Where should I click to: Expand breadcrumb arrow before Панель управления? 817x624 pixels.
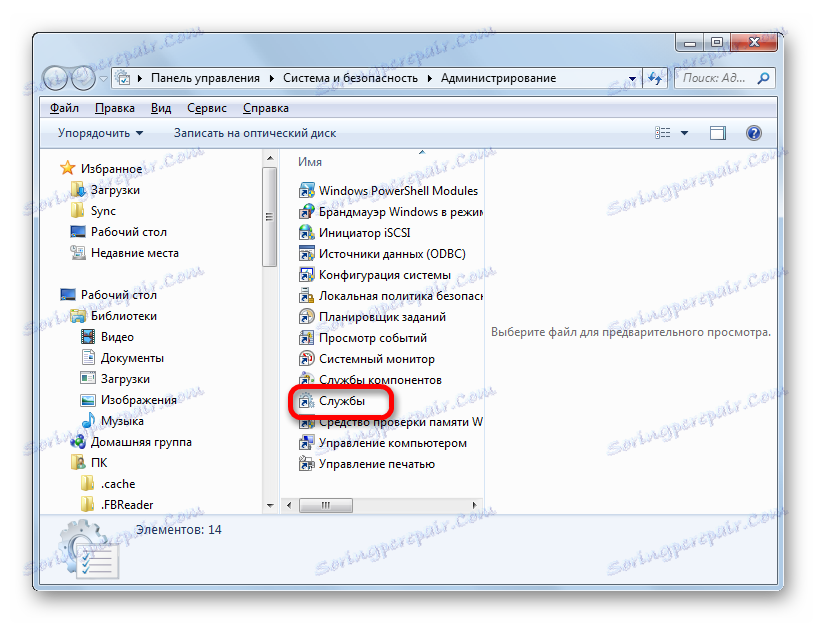point(140,78)
